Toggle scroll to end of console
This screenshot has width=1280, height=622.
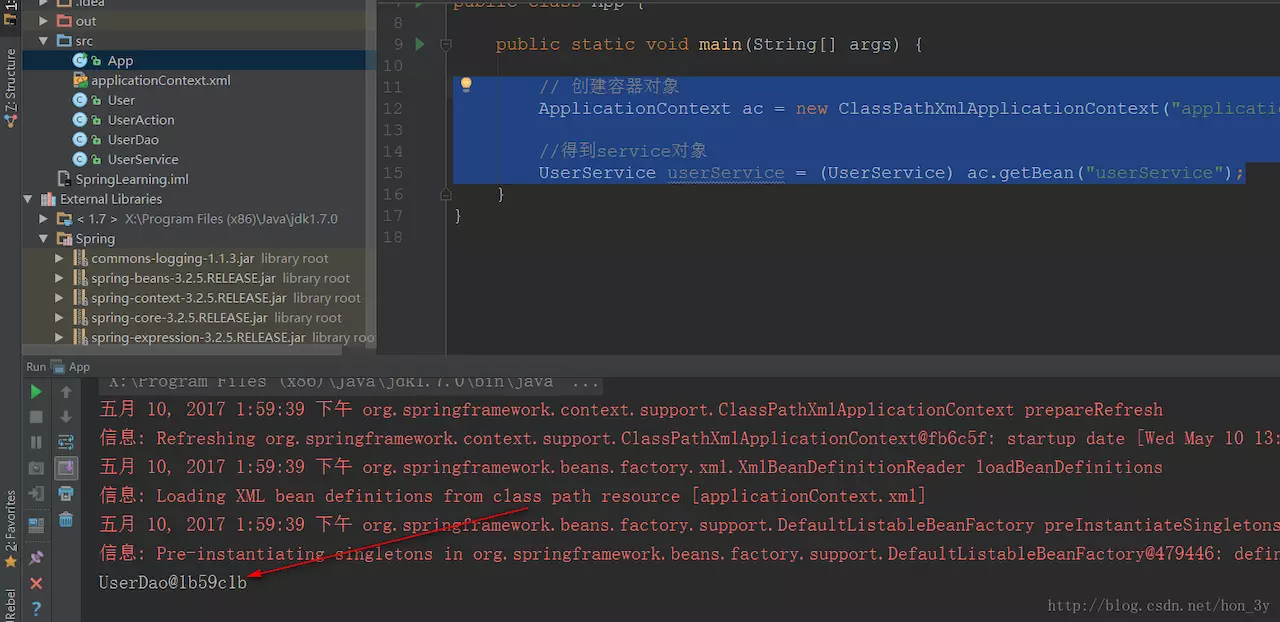[x=66, y=467]
